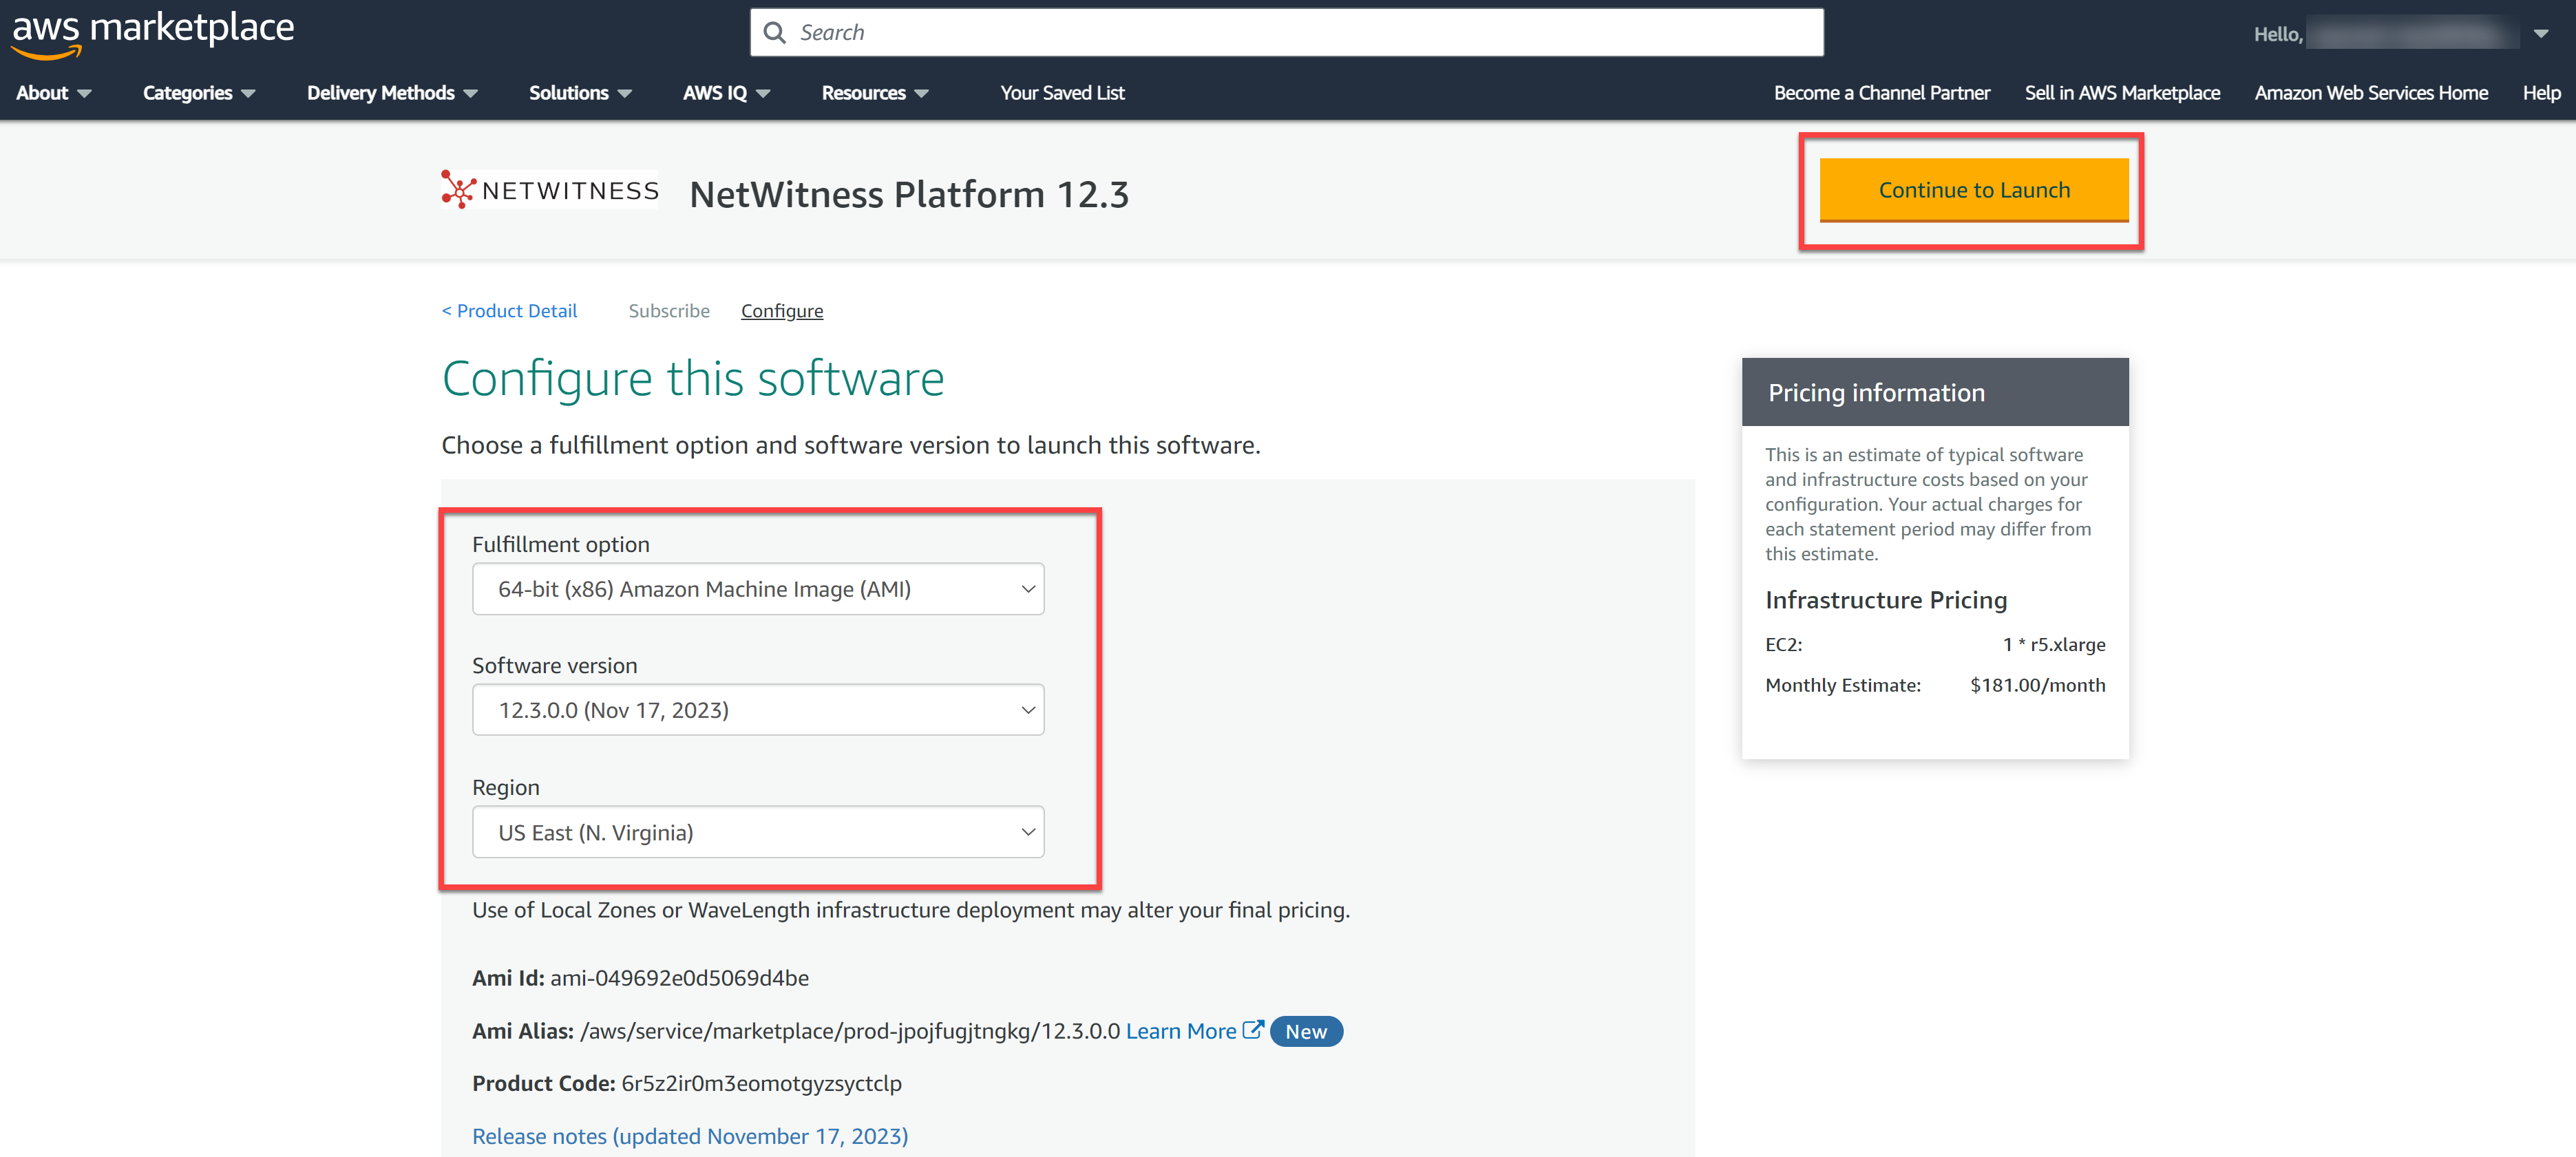Viewport: 2576px width, 1157px height.
Task: Click the Learn More external link icon
Action: pyautogui.click(x=1252, y=1030)
